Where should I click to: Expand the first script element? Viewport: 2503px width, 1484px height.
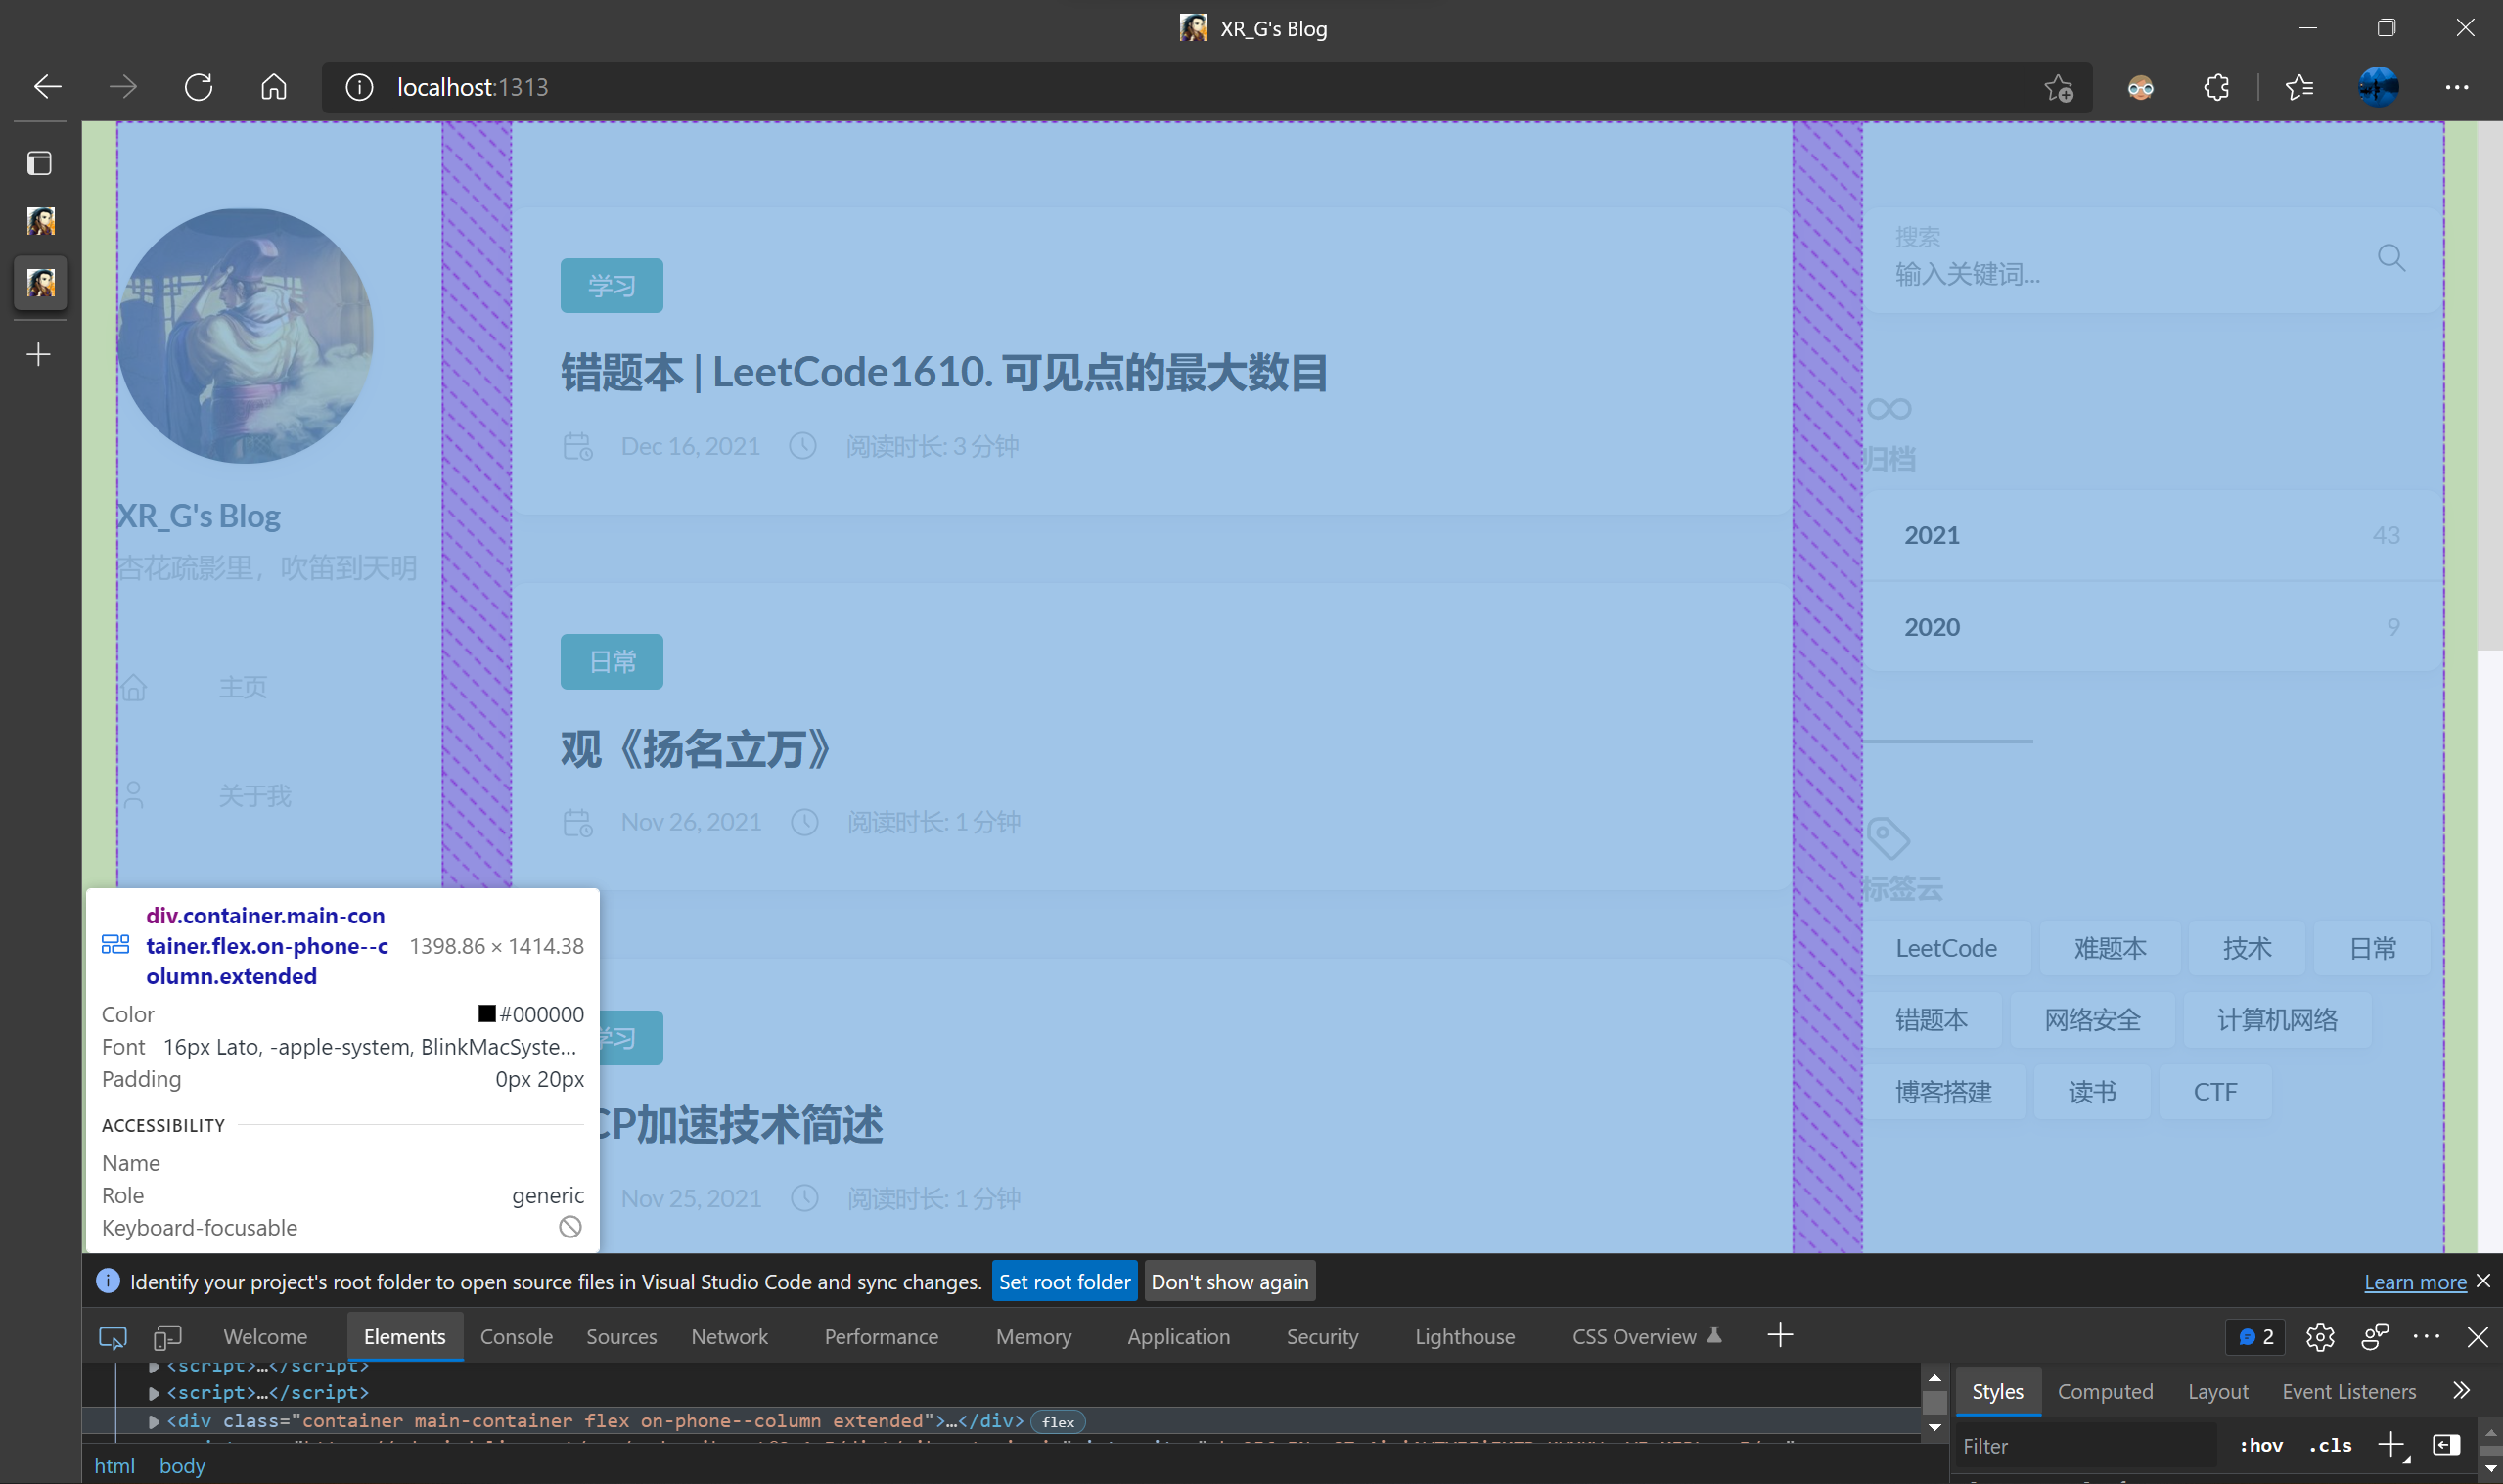(152, 1366)
